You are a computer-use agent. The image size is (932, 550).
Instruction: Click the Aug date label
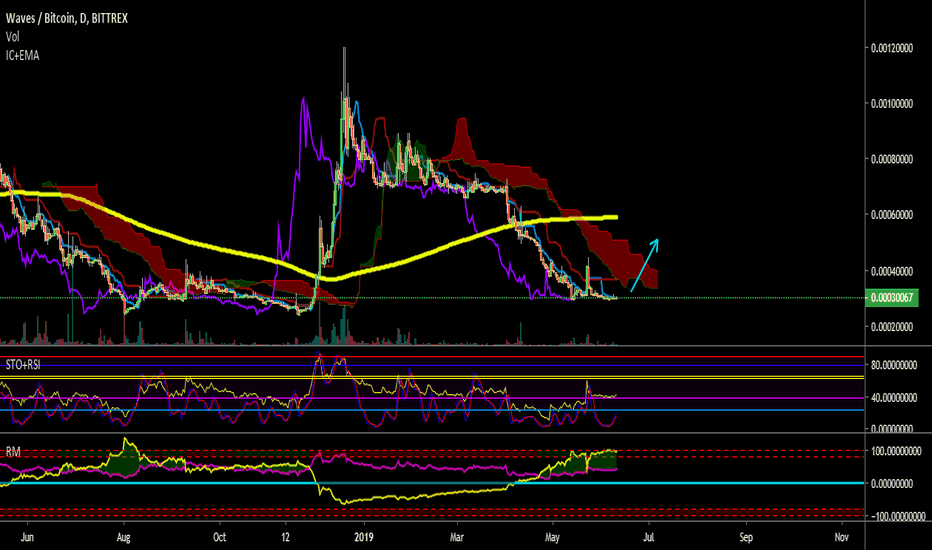click(123, 537)
